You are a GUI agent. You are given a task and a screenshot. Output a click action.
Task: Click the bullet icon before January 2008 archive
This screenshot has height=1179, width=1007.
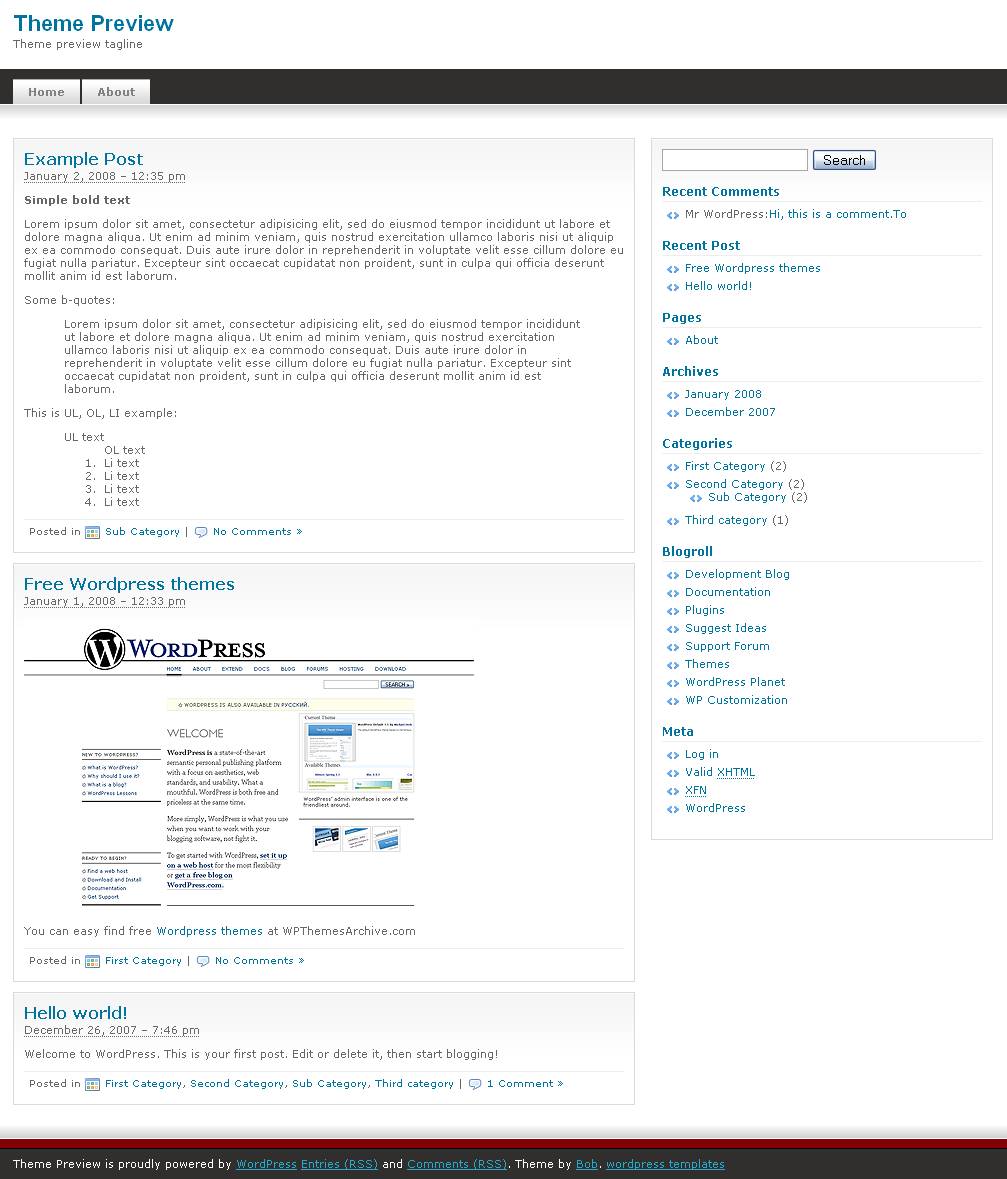pos(671,394)
